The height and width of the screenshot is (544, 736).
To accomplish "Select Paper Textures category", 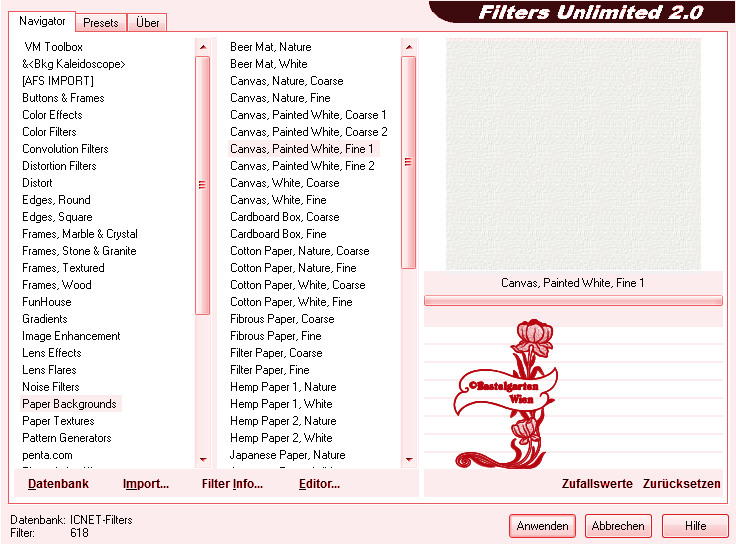I will click(x=58, y=421).
